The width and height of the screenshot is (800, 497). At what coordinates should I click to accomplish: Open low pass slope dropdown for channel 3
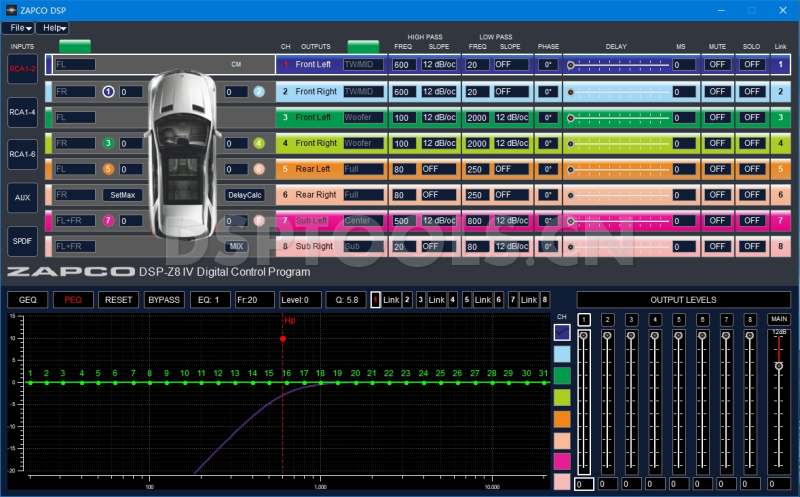(x=512, y=117)
